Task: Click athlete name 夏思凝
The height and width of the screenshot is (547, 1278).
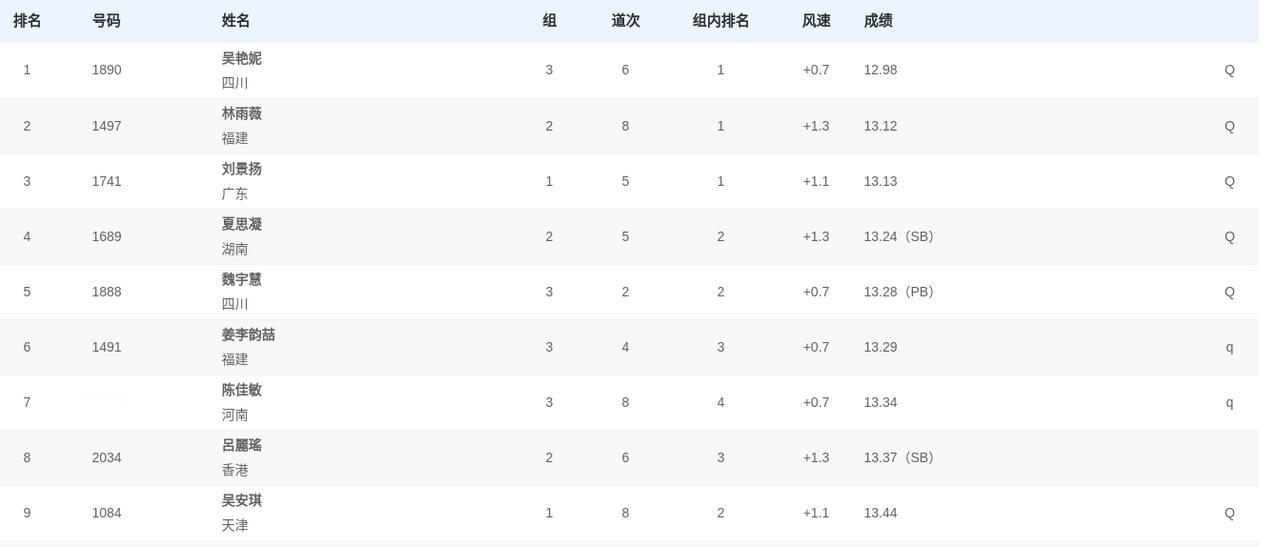Action: pos(242,224)
